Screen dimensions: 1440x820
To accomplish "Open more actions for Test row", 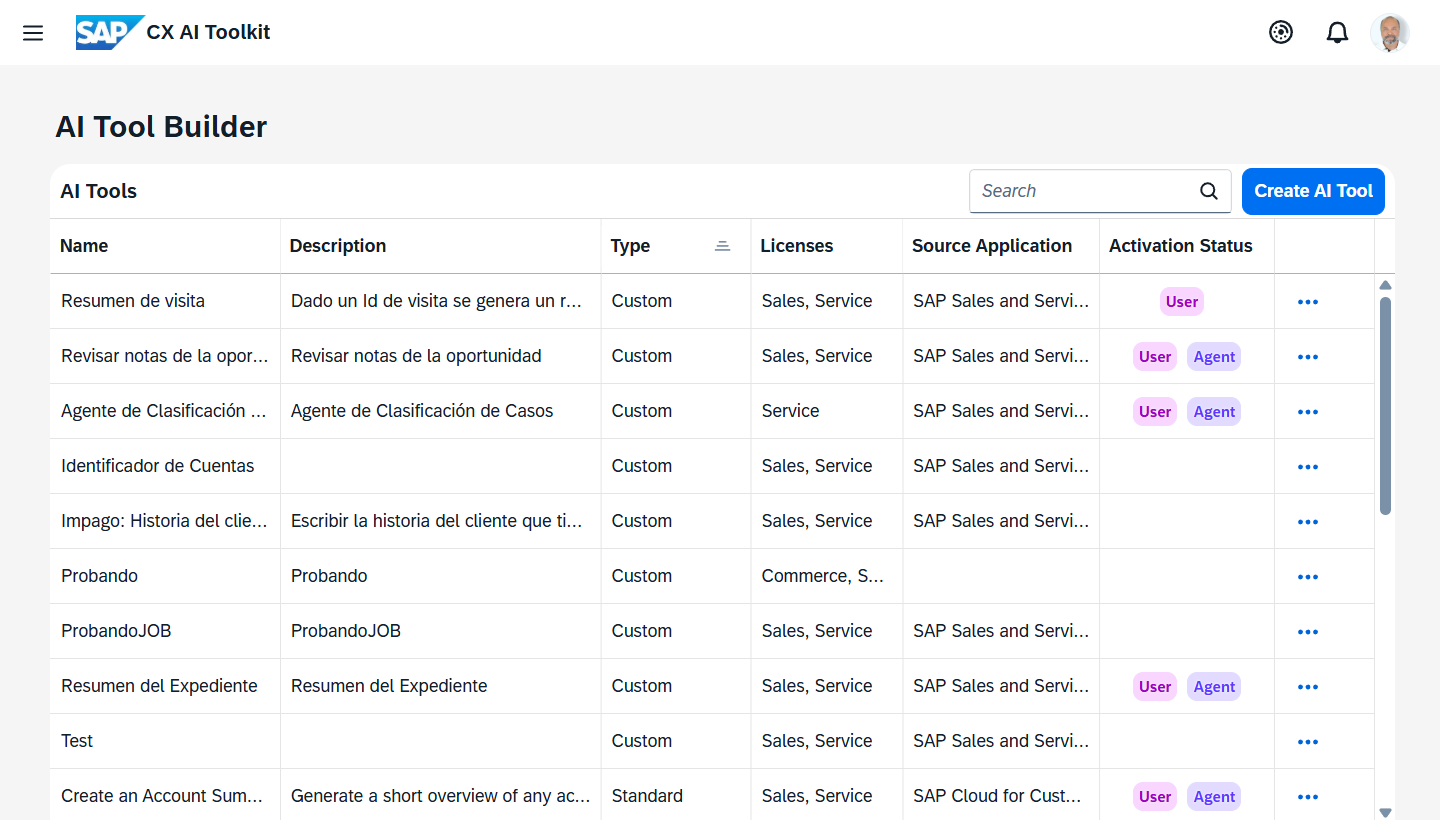I will pyautogui.click(x=1307, y=742).
